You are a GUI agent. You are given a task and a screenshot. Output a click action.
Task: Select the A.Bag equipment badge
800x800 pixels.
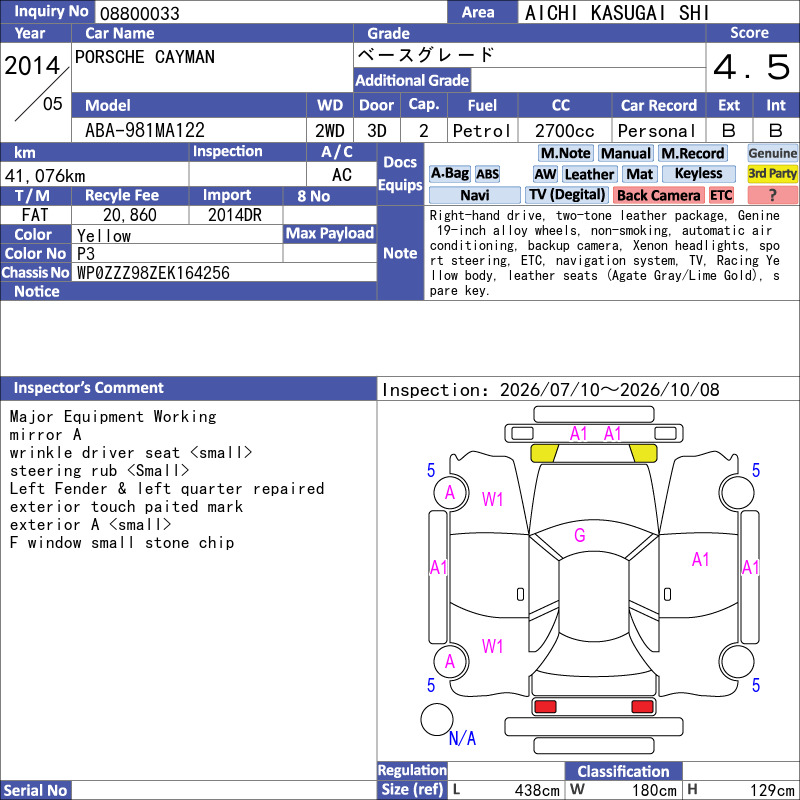449,174
